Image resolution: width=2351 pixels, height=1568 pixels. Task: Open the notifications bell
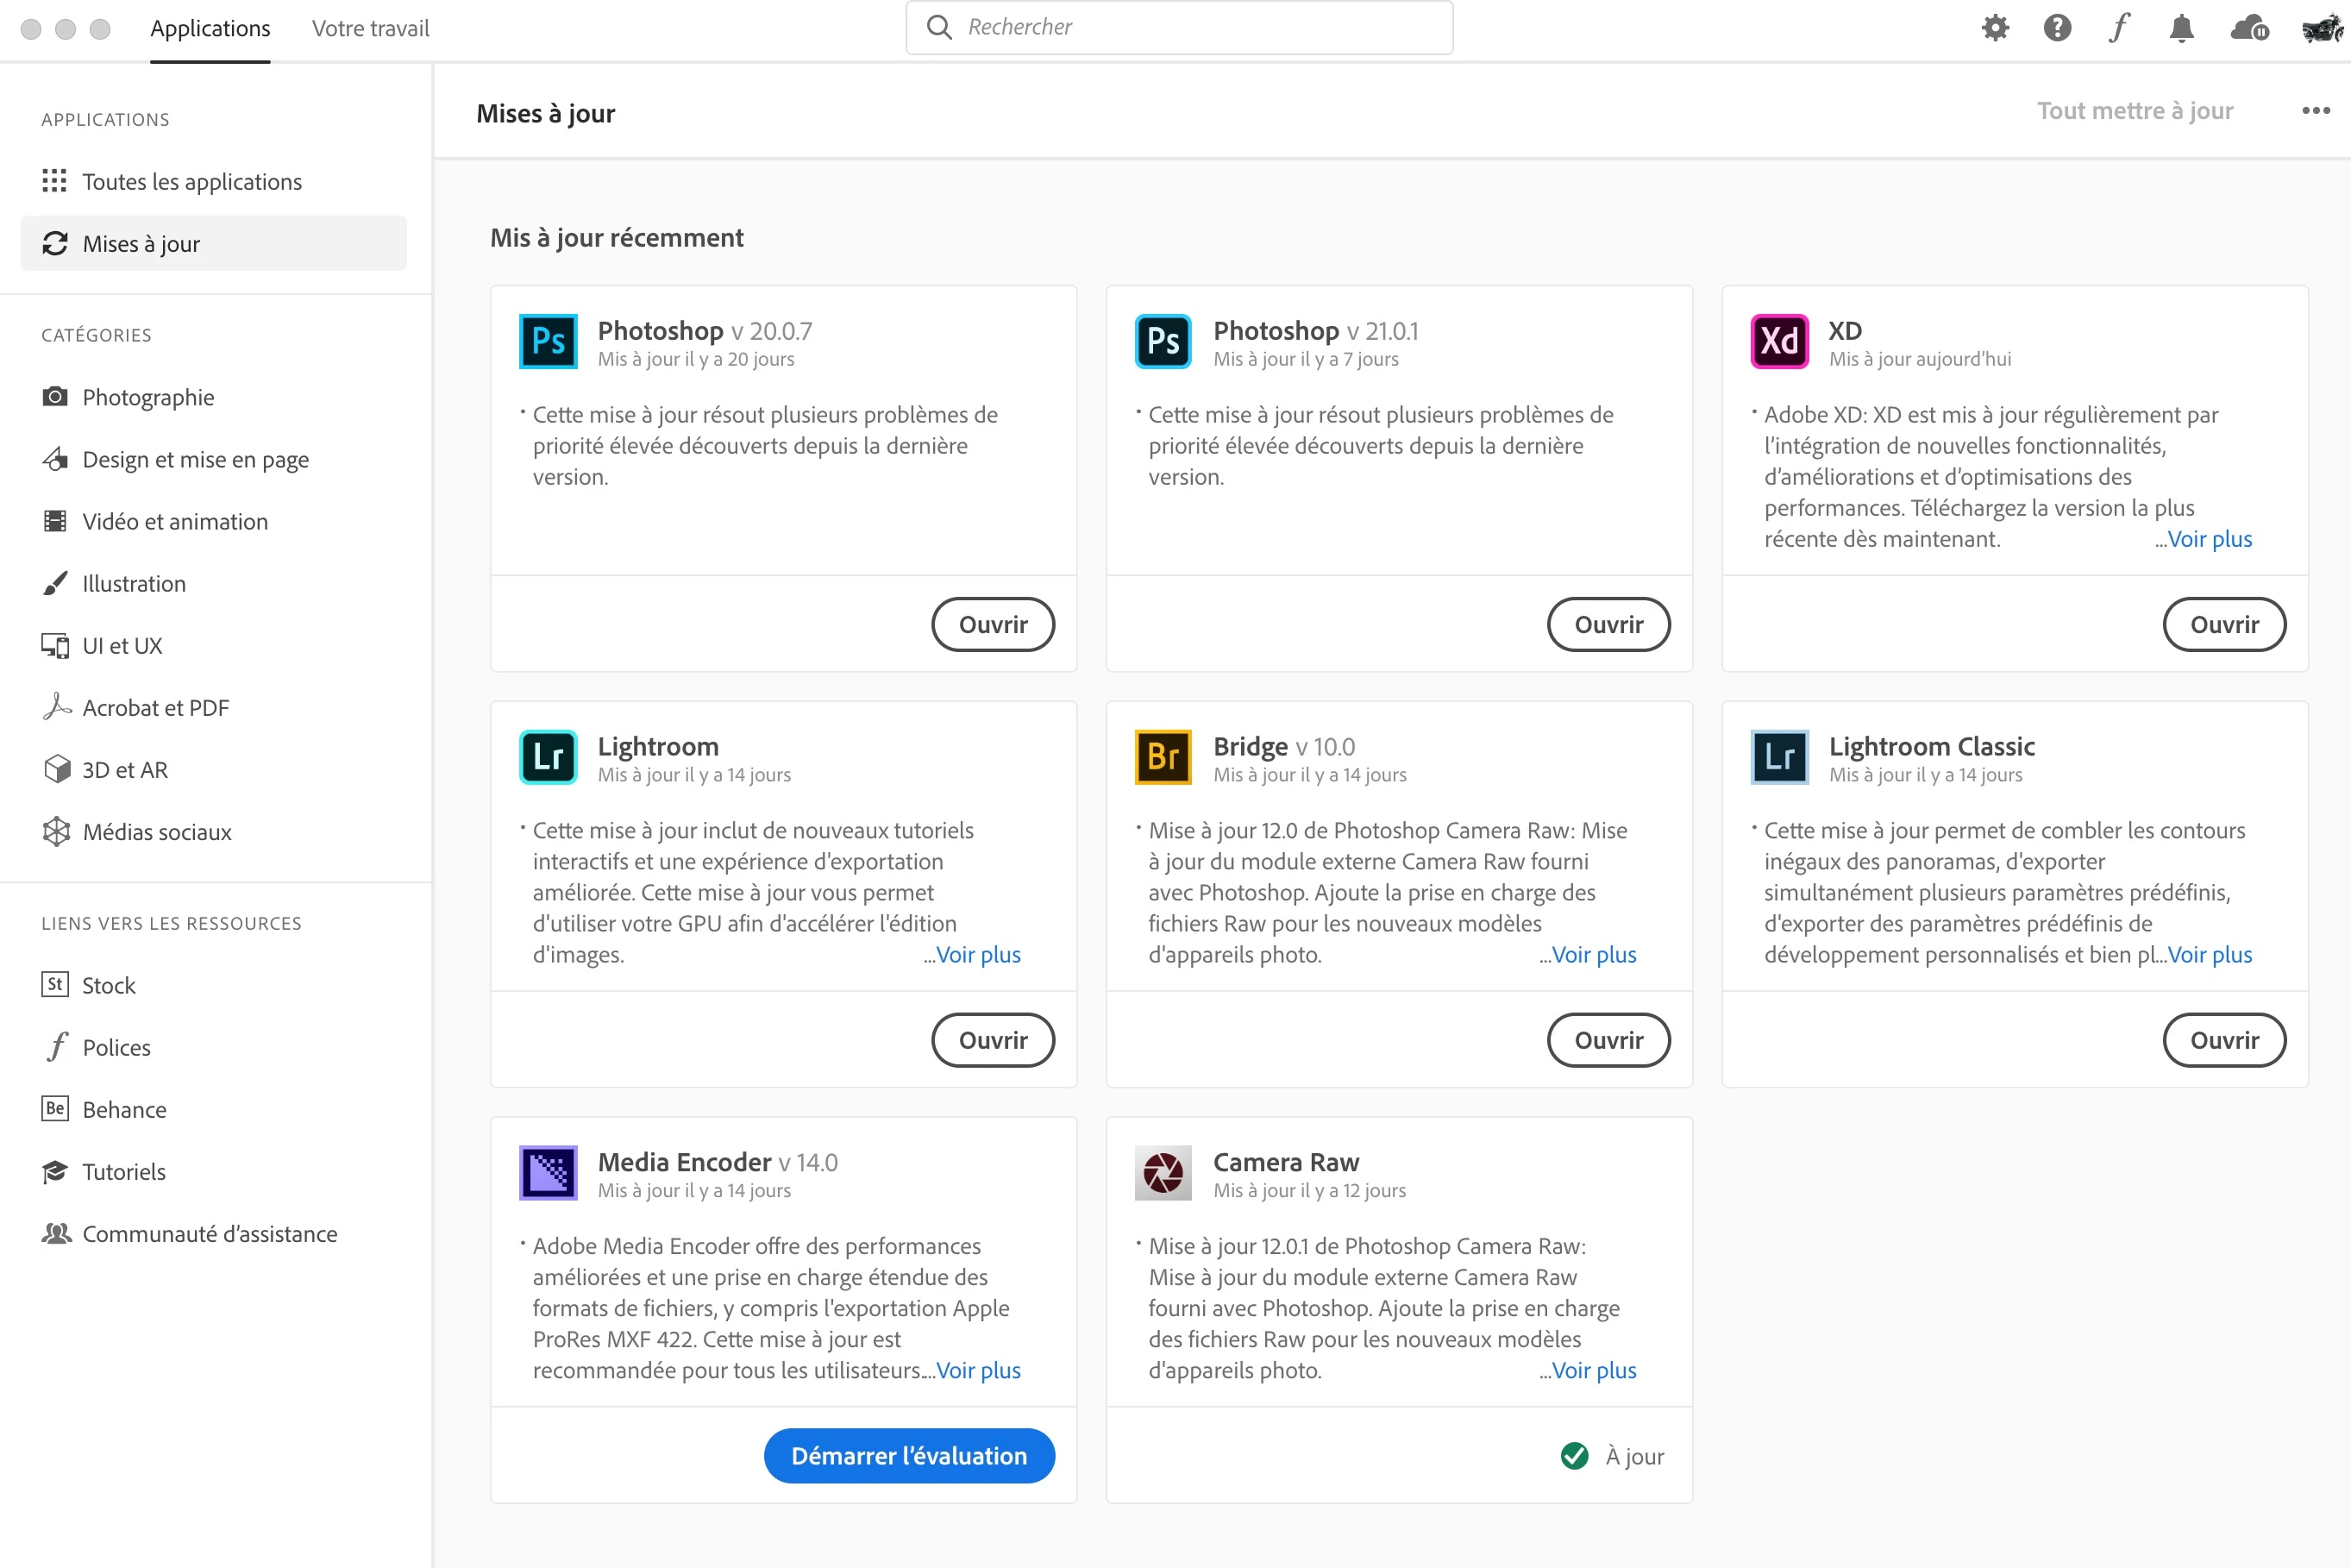click(2181, 28)
